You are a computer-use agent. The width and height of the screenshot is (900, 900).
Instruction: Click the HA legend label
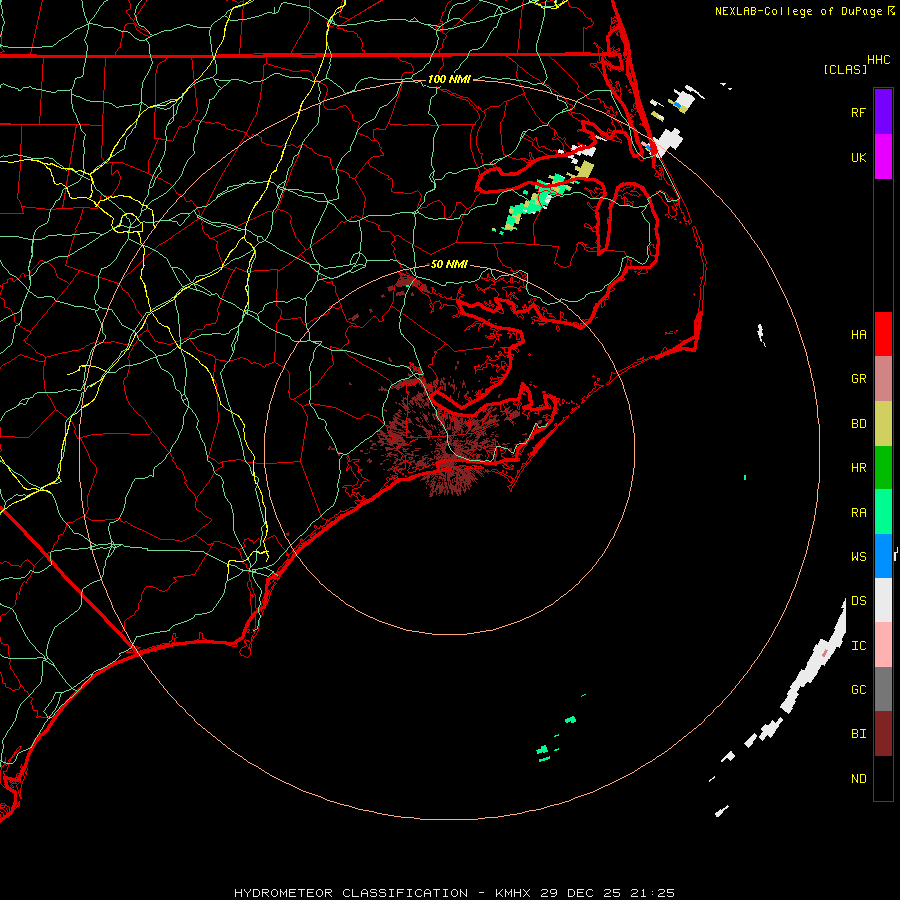pos(858,335)
